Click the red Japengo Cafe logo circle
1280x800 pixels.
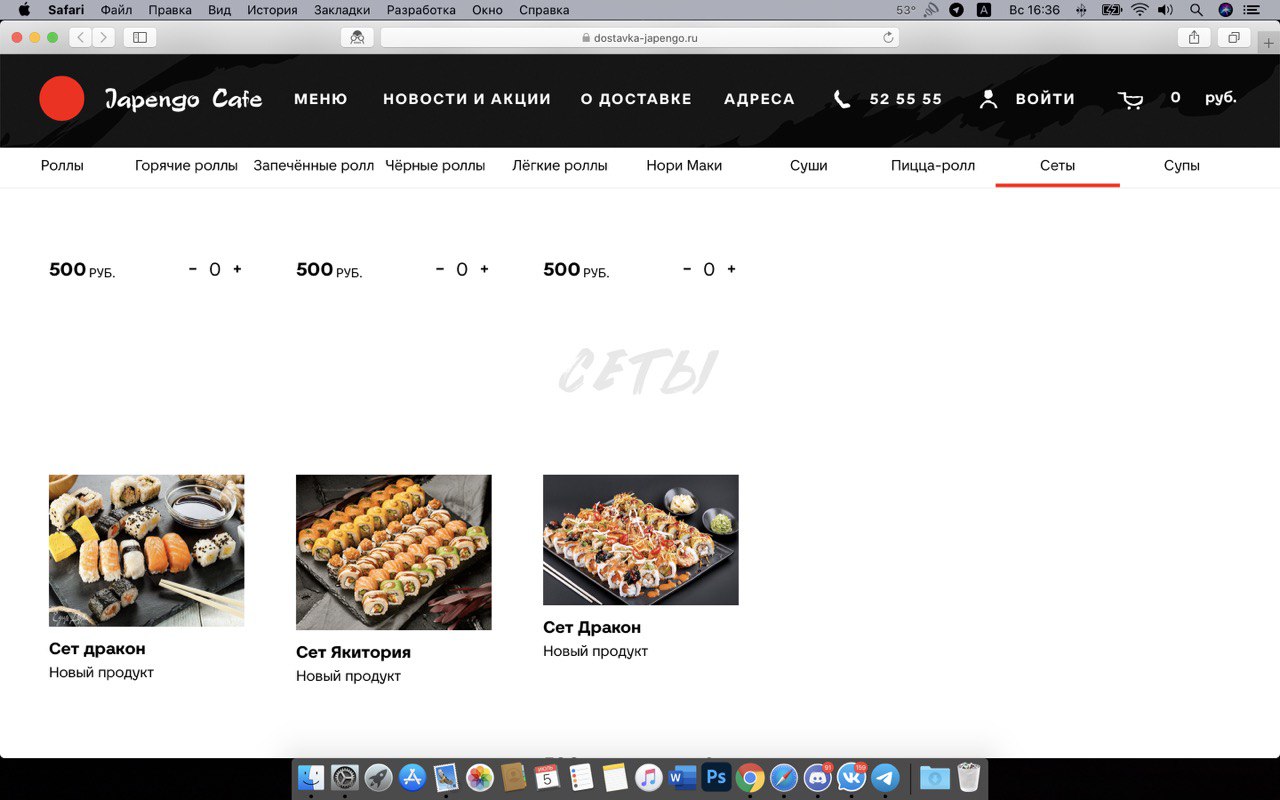[62, 98]
